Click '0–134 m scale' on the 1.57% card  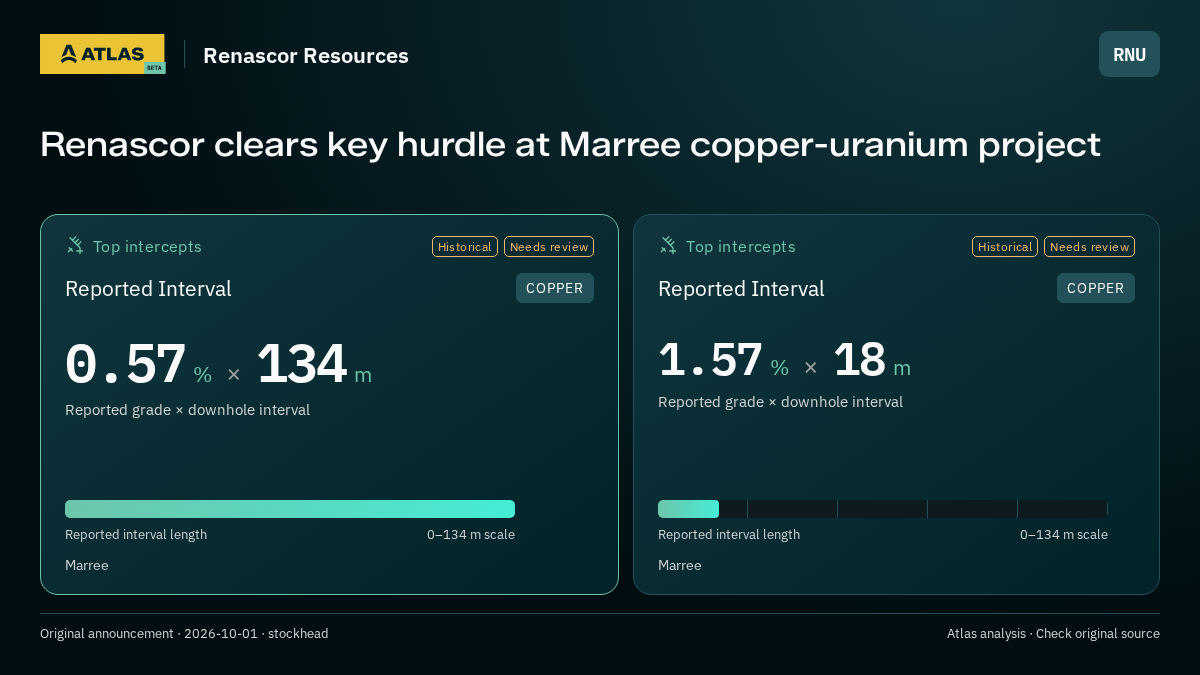pos(1064,535)
